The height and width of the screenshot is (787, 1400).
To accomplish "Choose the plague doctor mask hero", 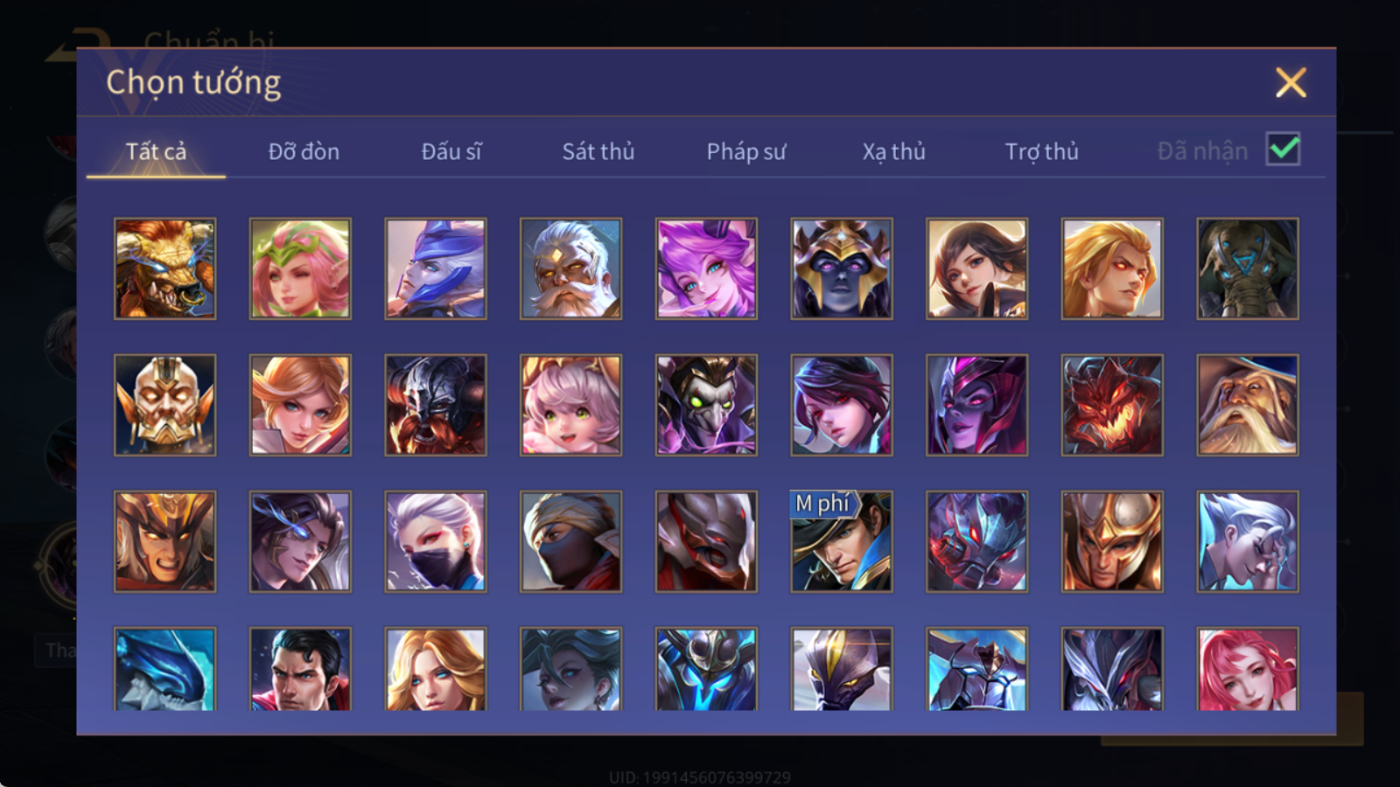I will point(706,405).
